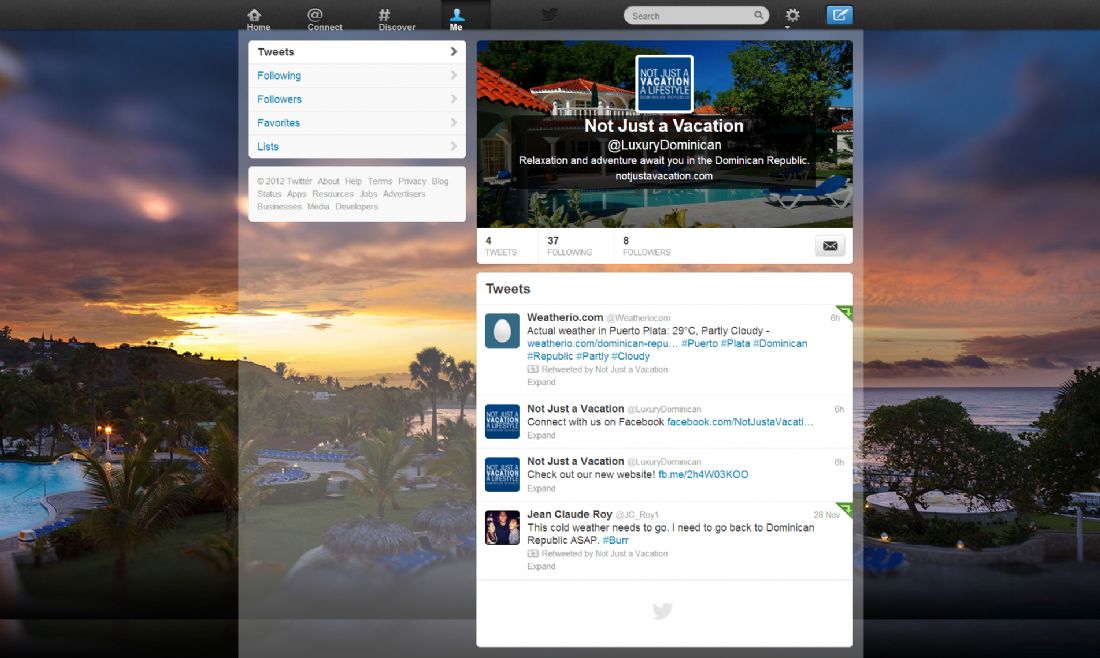Click avatar of the Connect with us on Facebook tweet
Image resolution: width=1100 pixels, height=658 pixels.
tap(502, 422)
